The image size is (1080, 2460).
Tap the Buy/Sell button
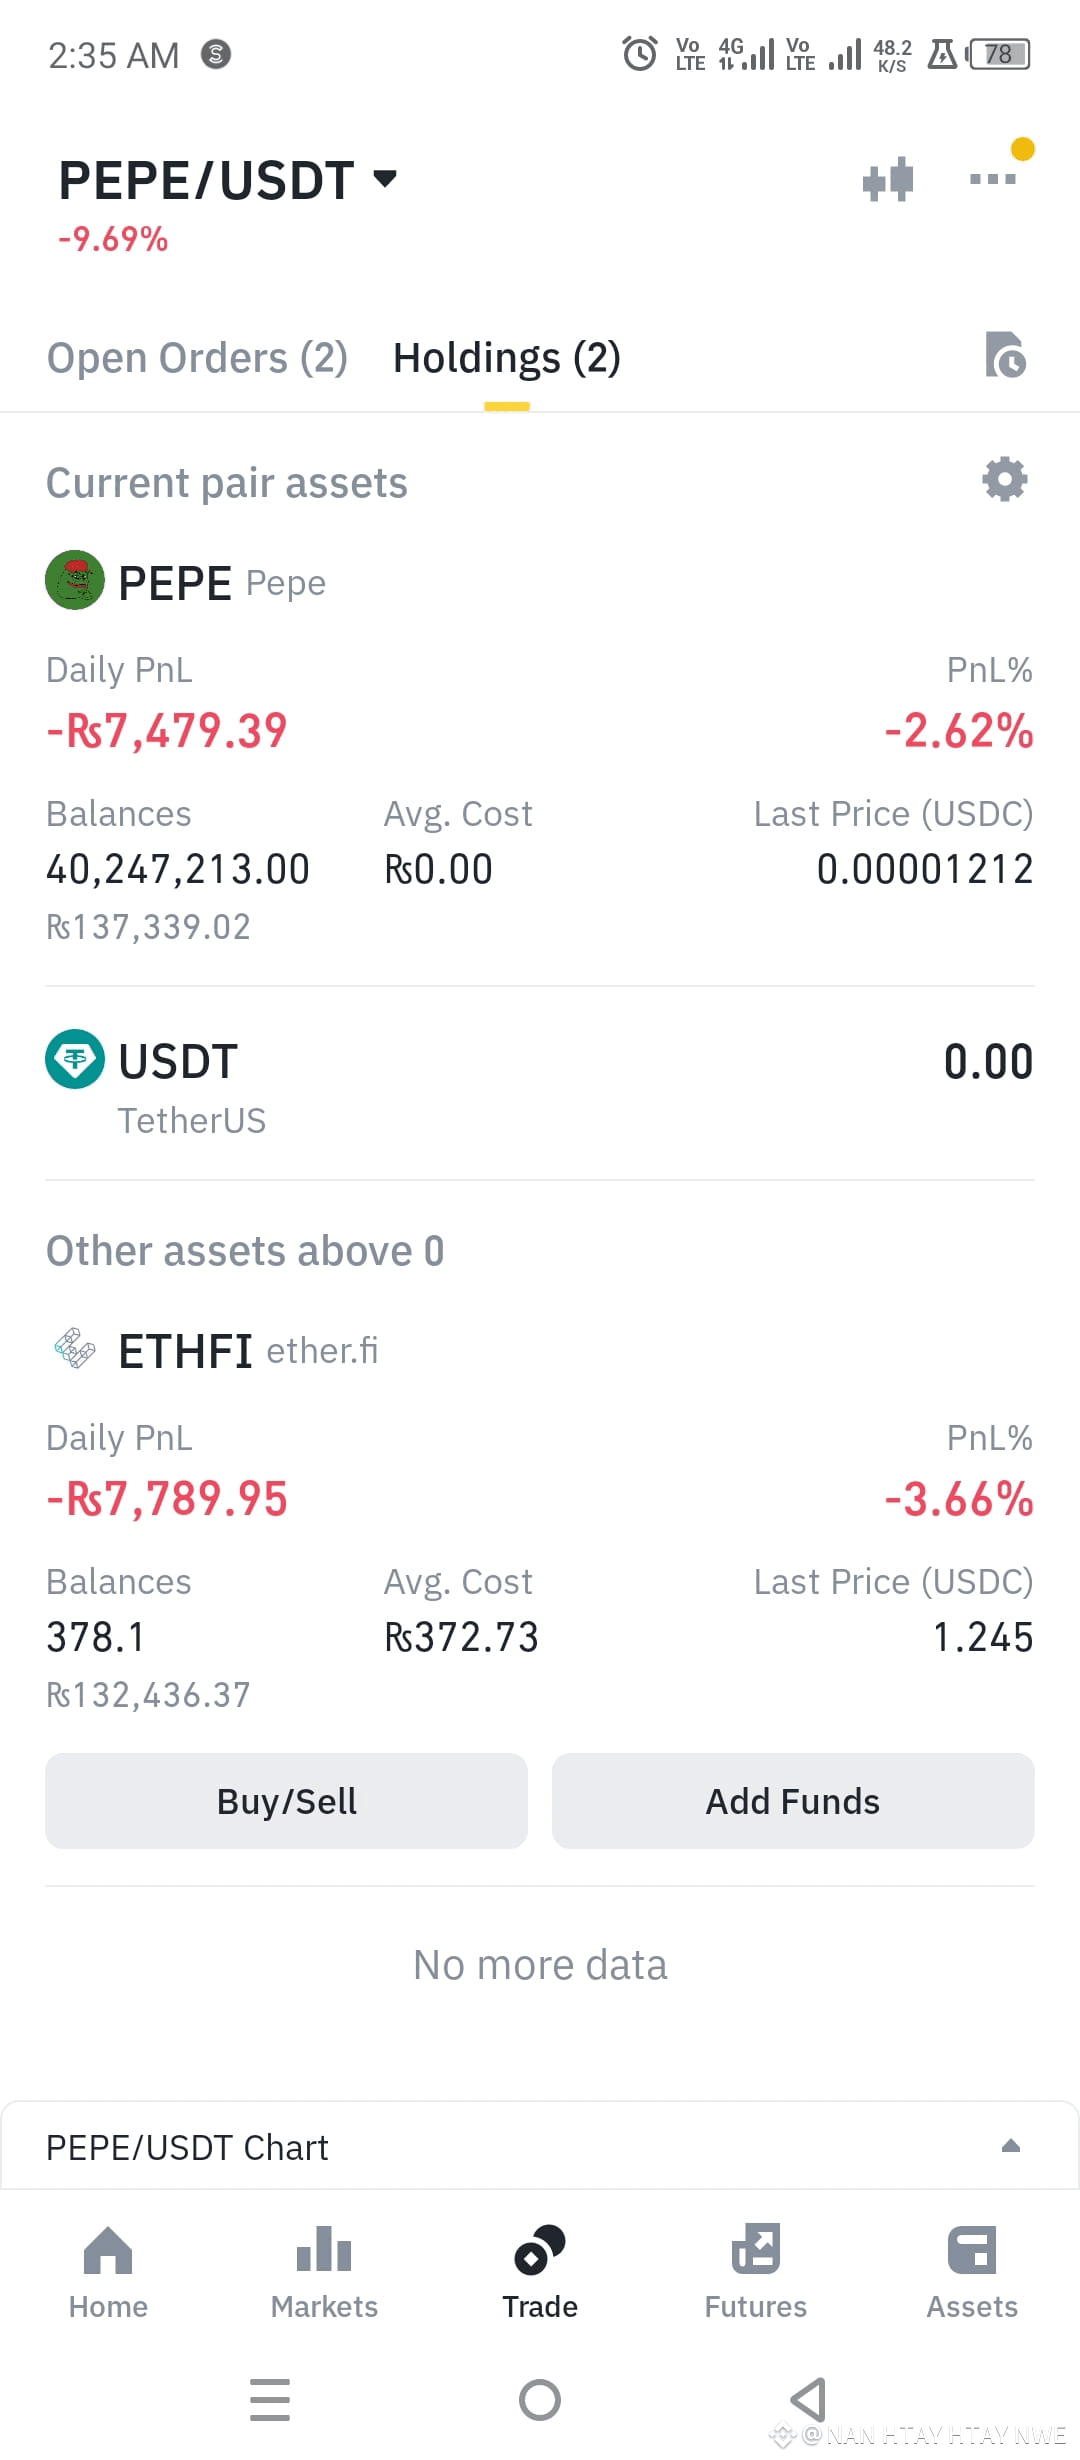(x=286, y=1801)
